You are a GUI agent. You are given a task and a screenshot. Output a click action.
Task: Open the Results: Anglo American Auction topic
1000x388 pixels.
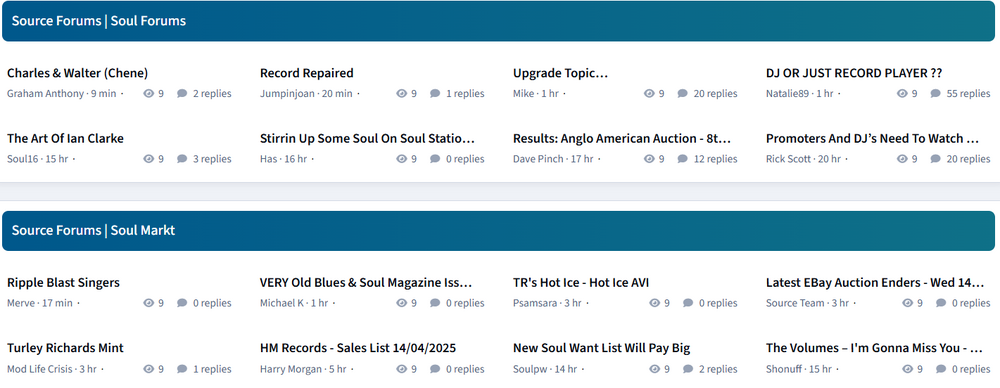(x=622, y=138)
